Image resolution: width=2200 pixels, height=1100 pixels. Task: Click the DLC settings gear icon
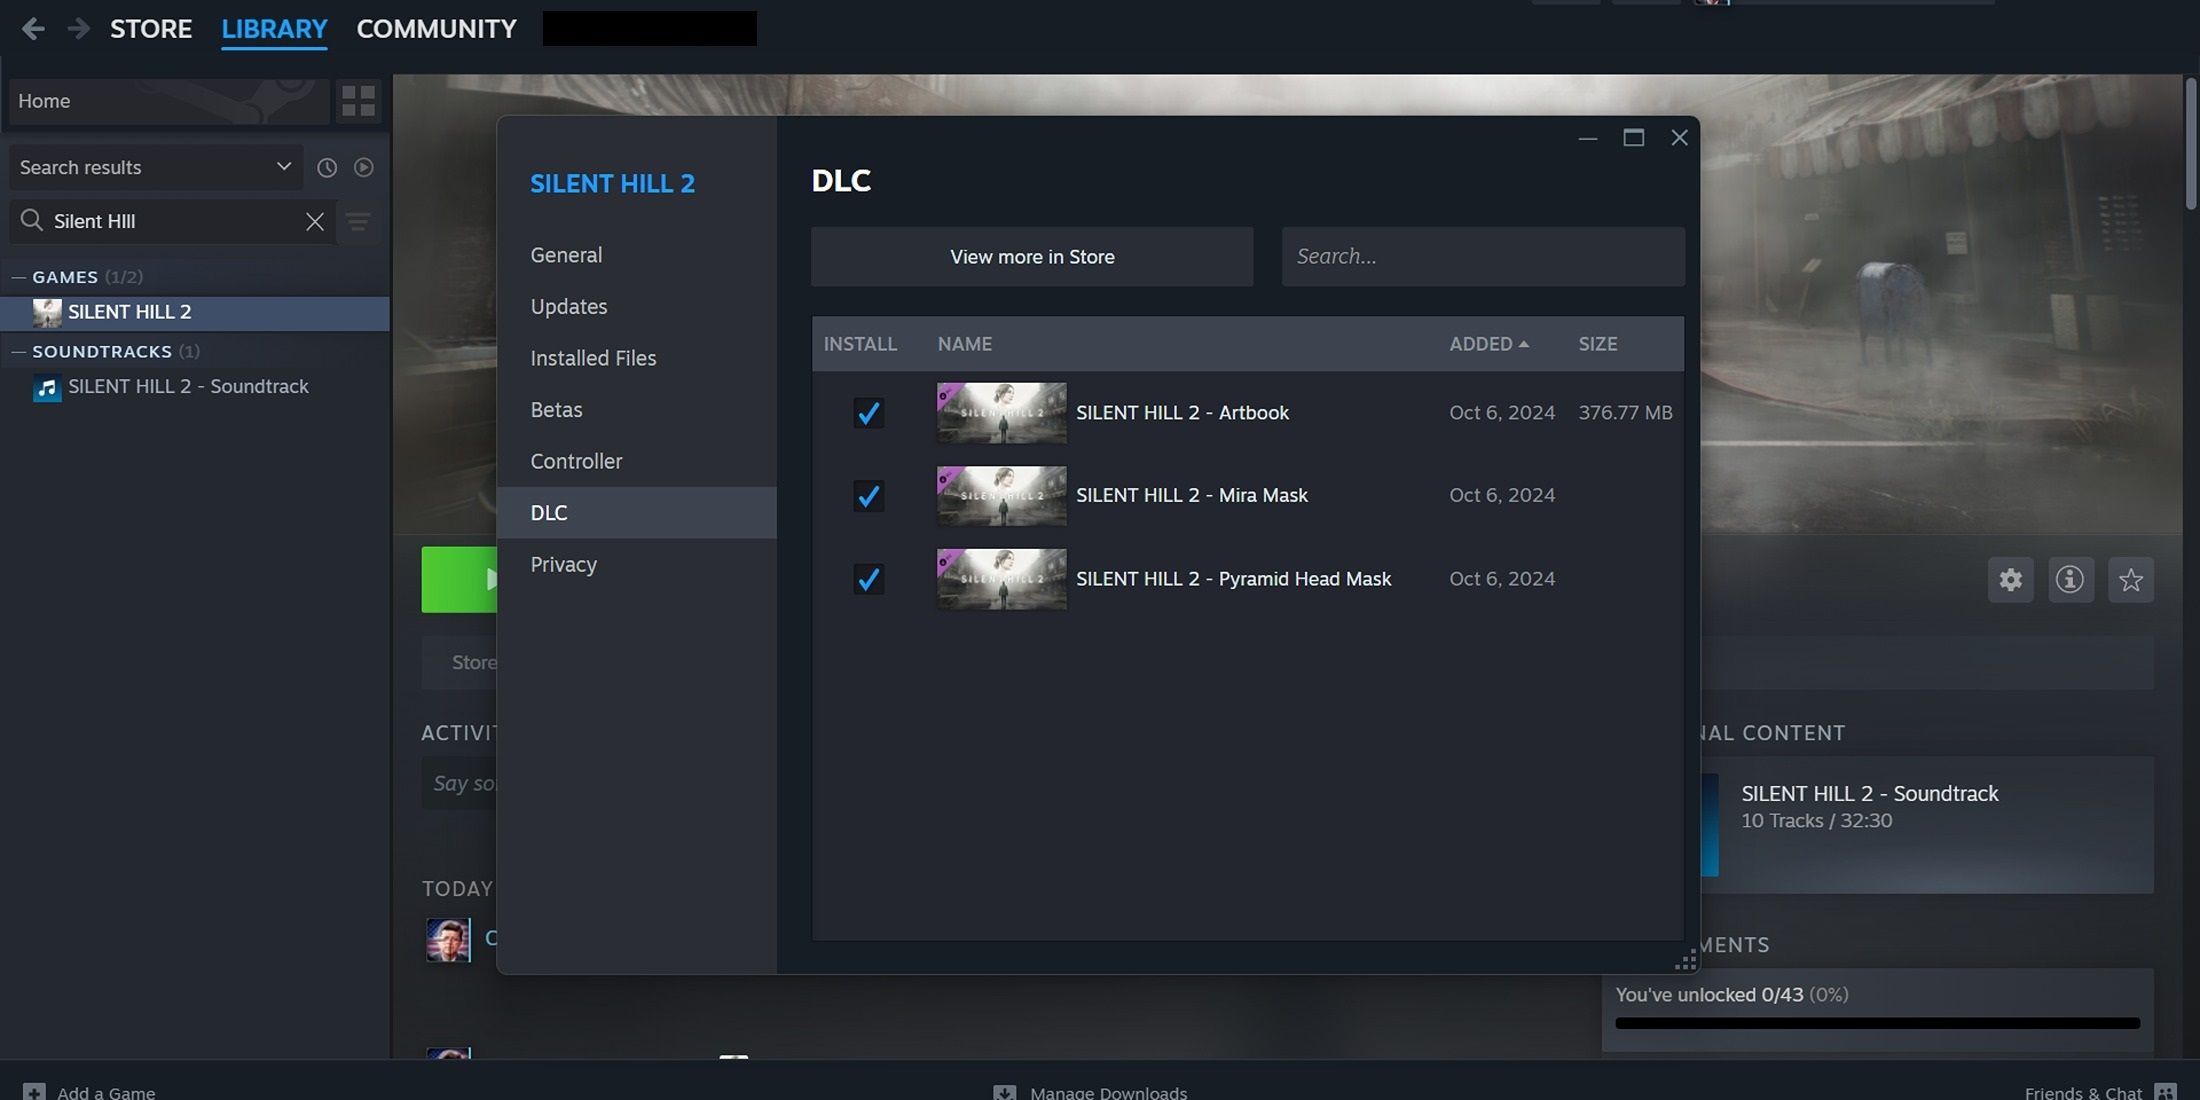coord(2011,579)
